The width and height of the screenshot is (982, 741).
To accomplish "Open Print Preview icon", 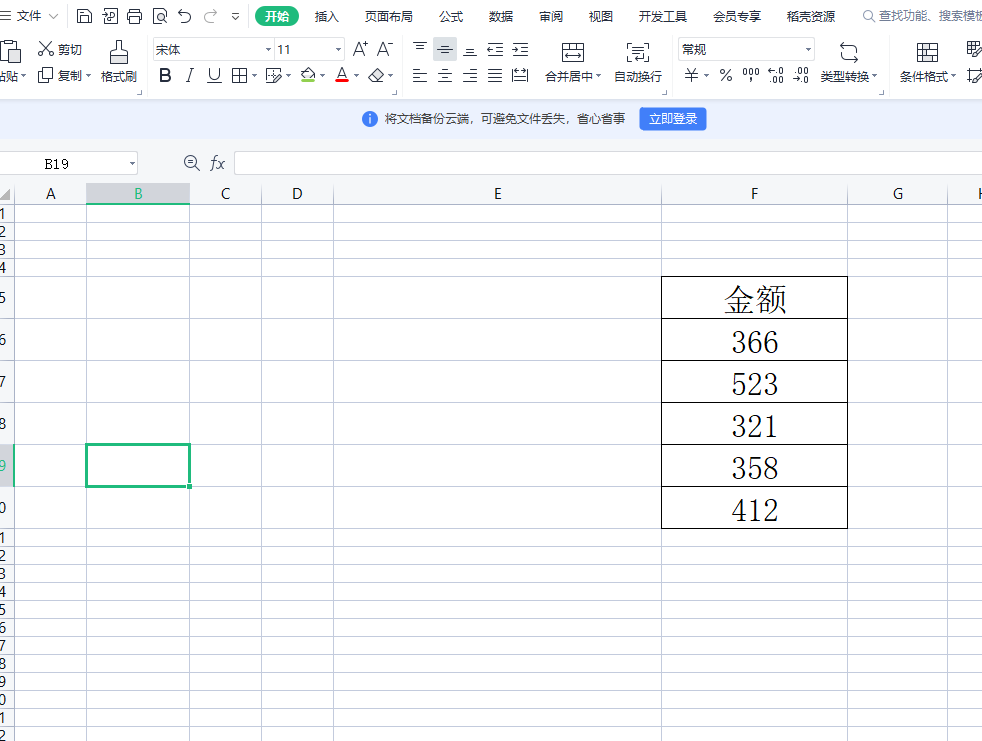I will [160, 16].
